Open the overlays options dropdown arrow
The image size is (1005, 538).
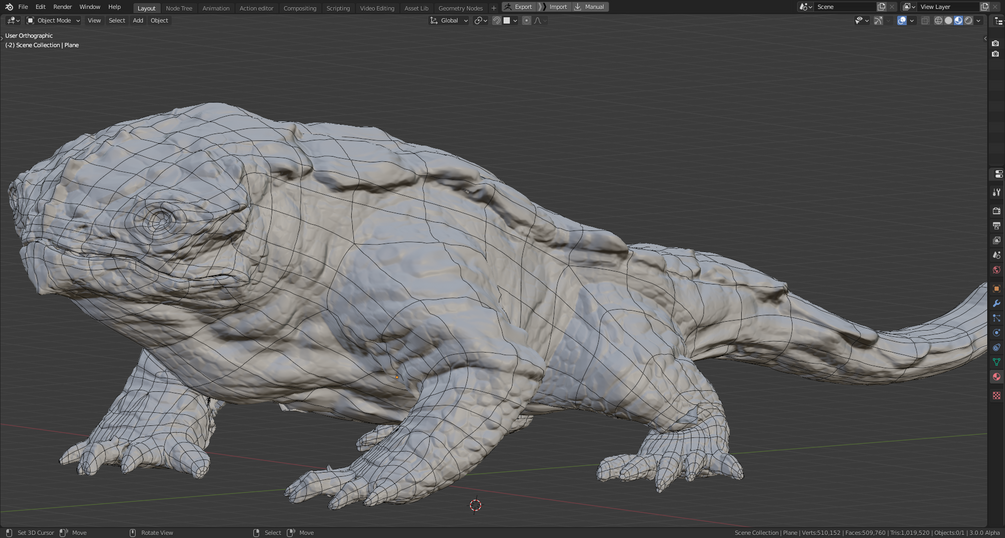coord(912,21)
